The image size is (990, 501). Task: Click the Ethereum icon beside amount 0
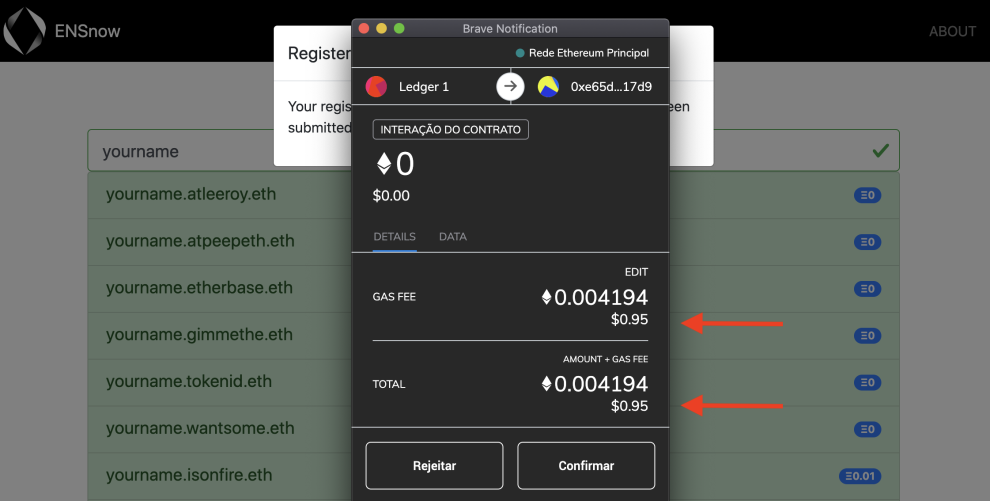tap(384, 164)
